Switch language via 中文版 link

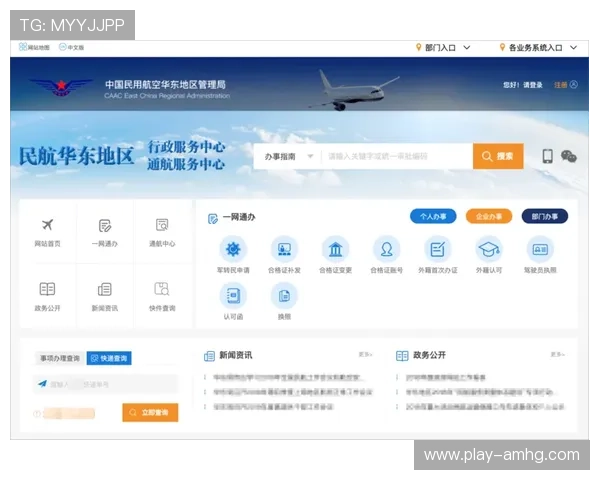point(71,47)
